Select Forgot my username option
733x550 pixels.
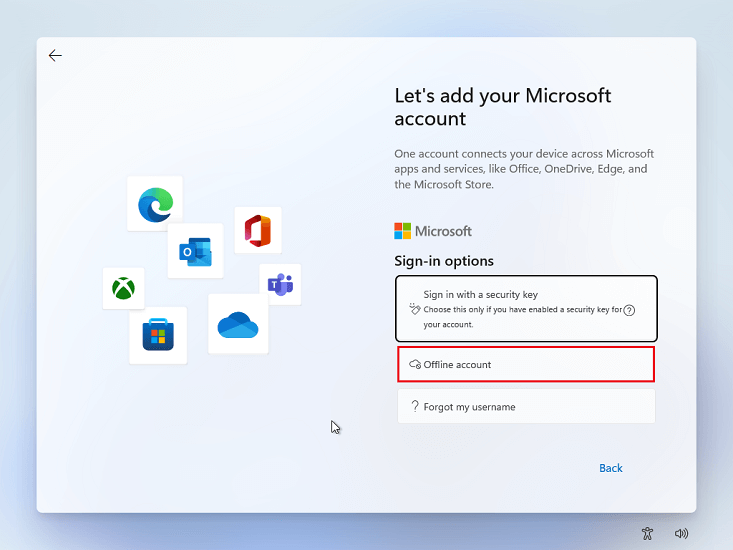point(526,407)
